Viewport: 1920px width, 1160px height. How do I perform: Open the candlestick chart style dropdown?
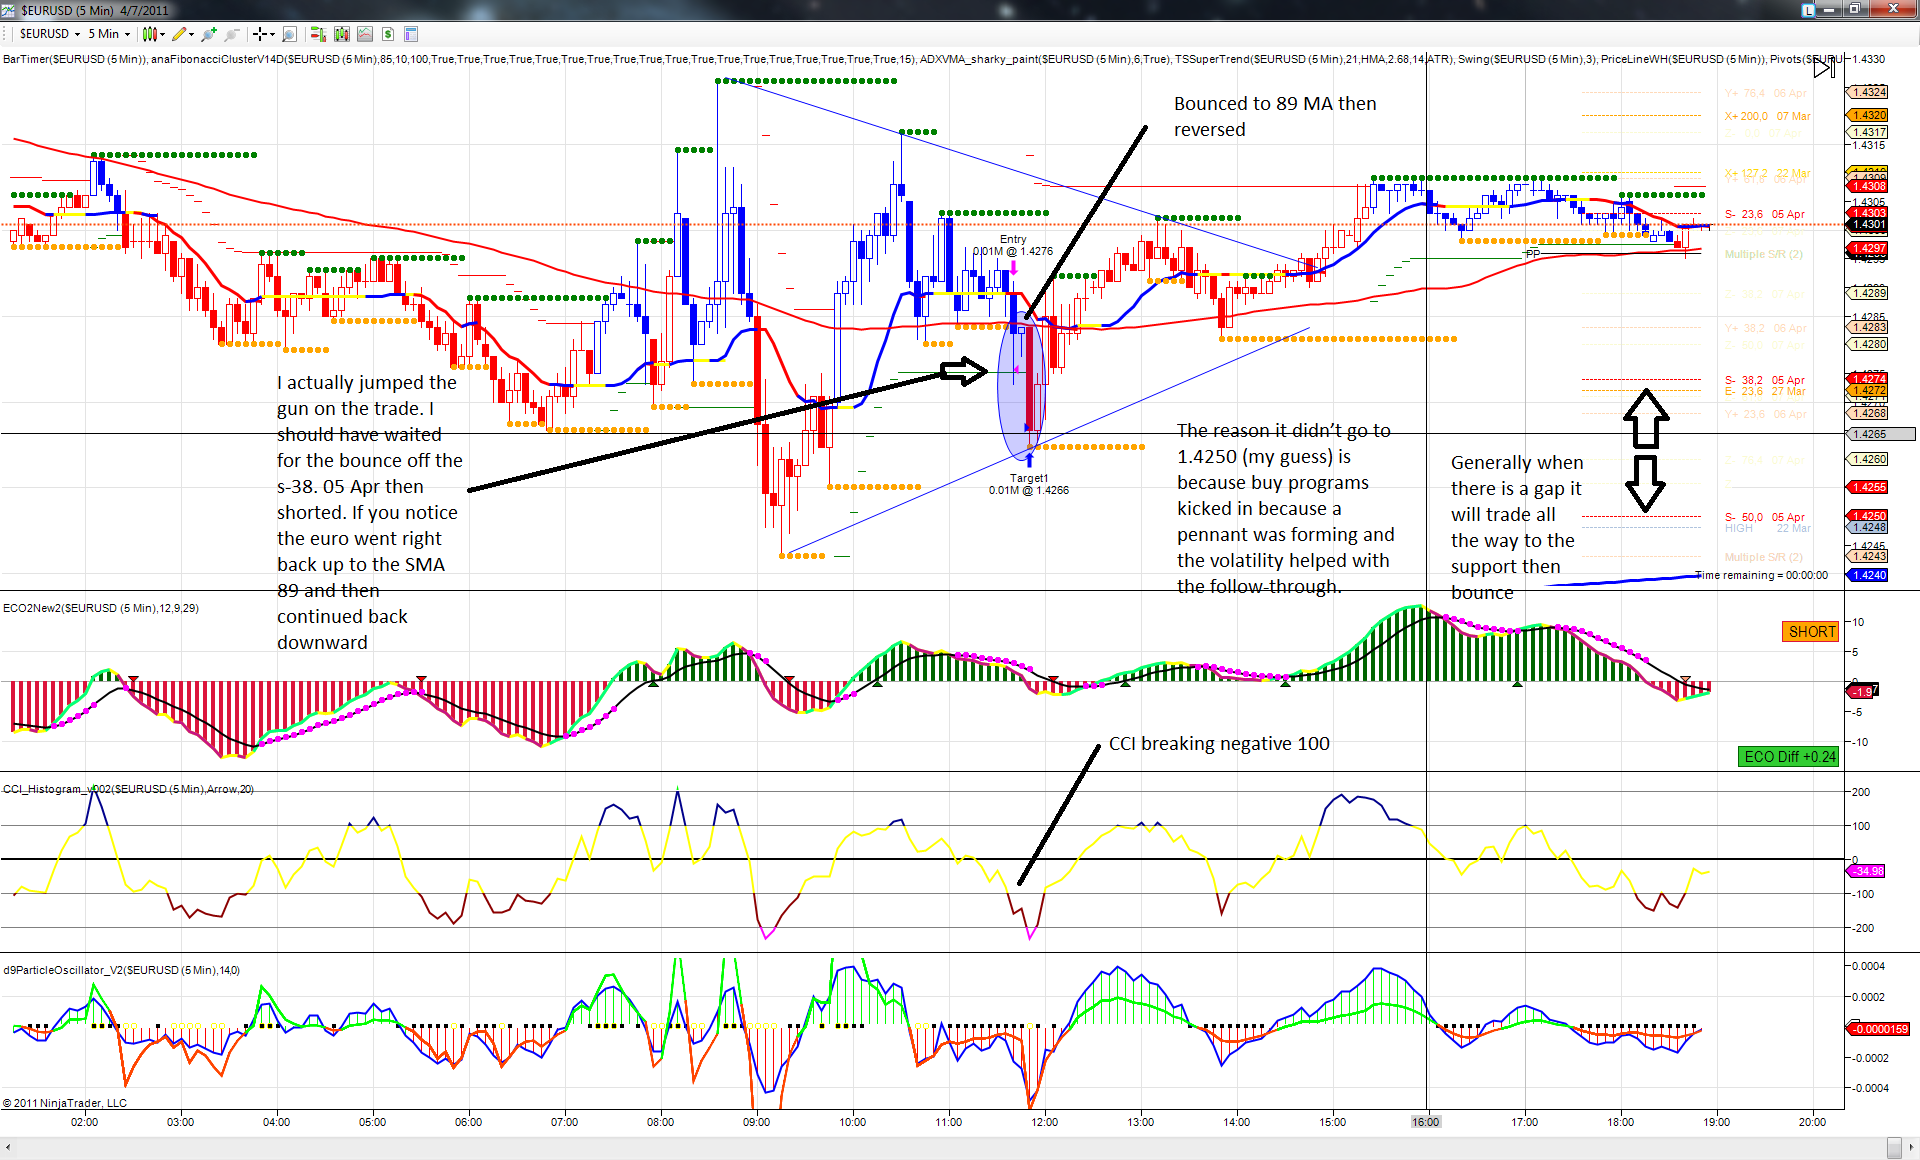pos(153,34)
